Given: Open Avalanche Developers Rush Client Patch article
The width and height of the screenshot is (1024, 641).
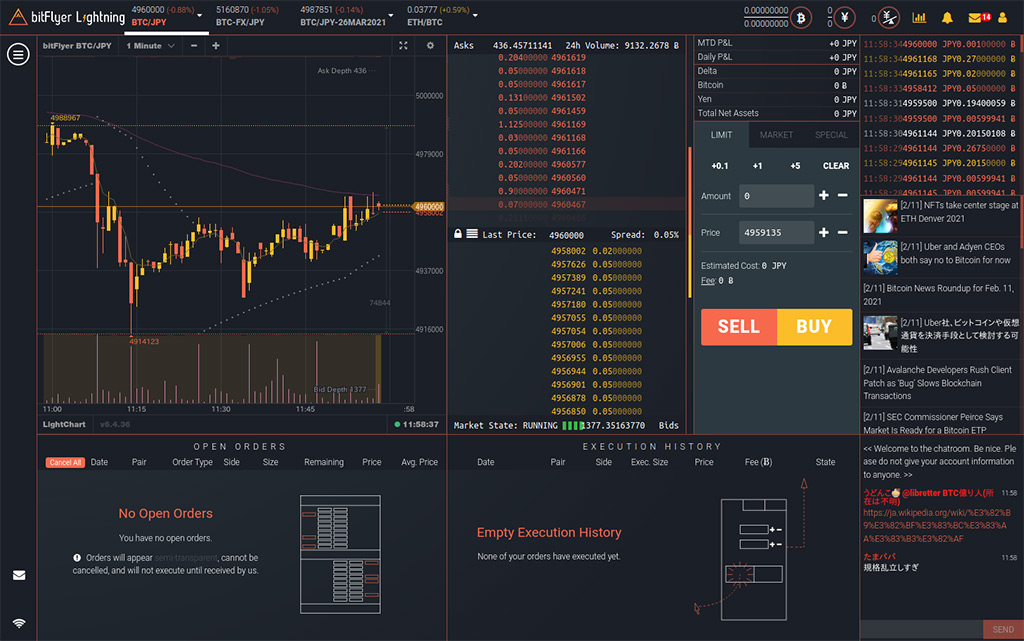Looking at the screenshot, I should pyautogui.click(x=937, y=383).
